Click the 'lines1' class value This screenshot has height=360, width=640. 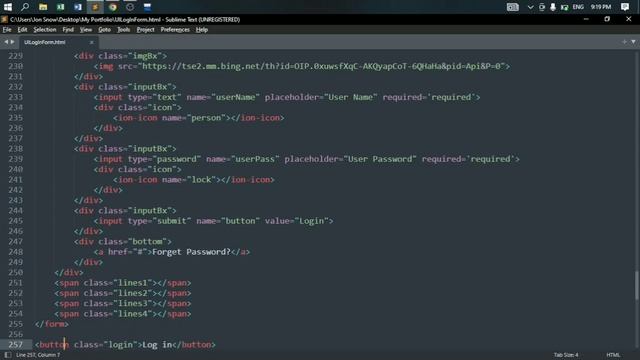133,282
